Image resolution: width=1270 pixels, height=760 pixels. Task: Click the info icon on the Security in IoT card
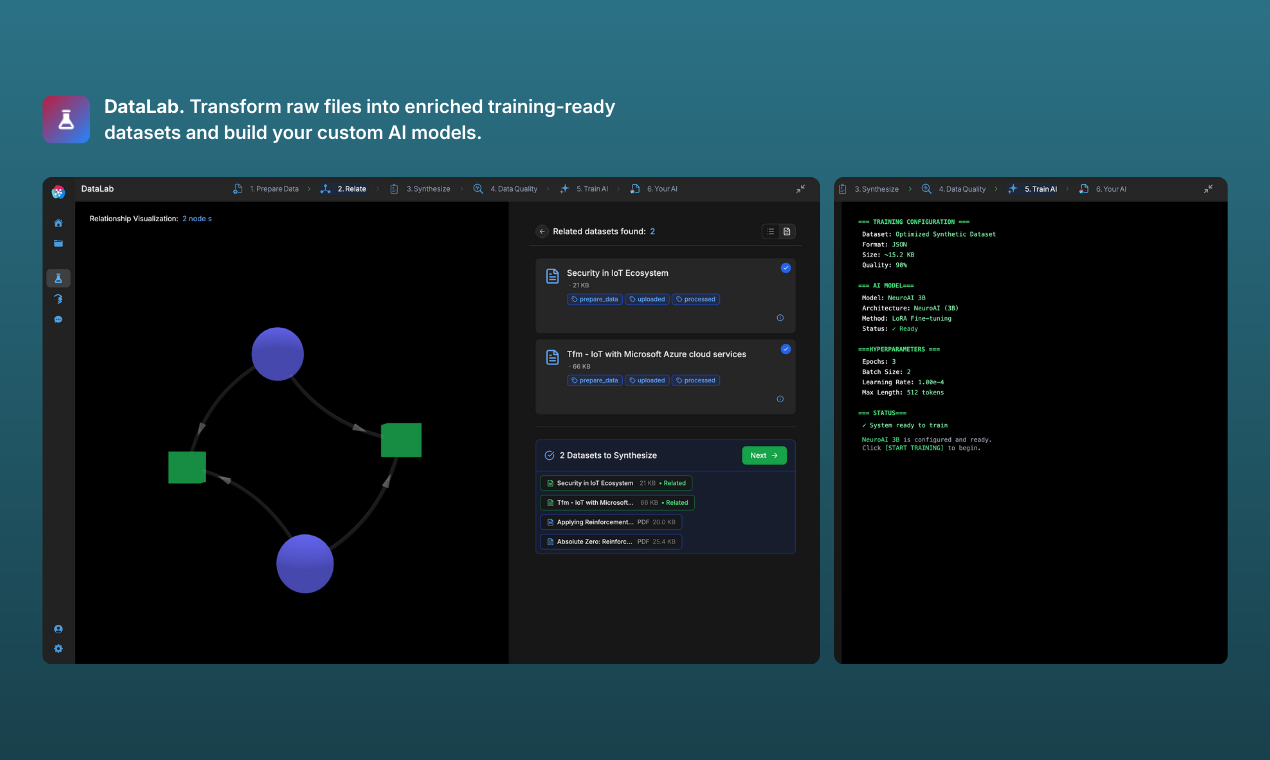pyautogui.click(x=780, y=318)
